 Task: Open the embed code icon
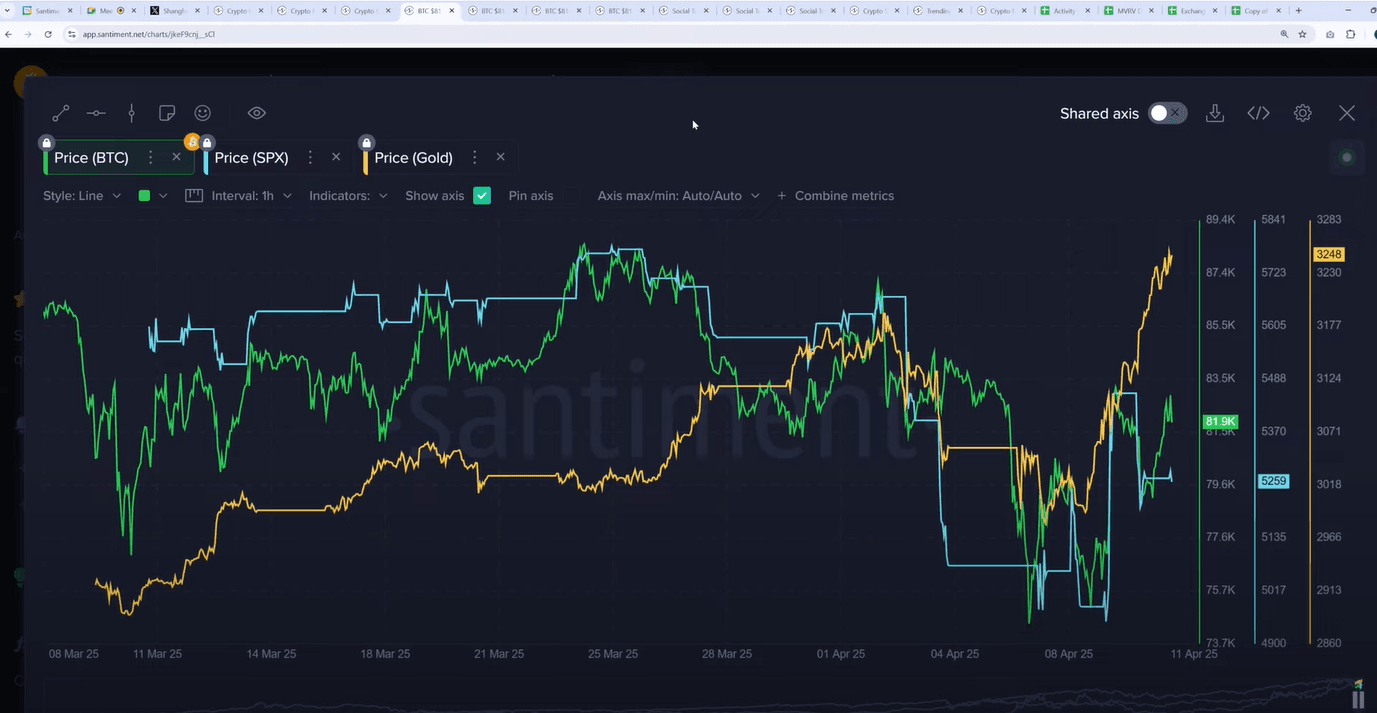coord(1258,114)
